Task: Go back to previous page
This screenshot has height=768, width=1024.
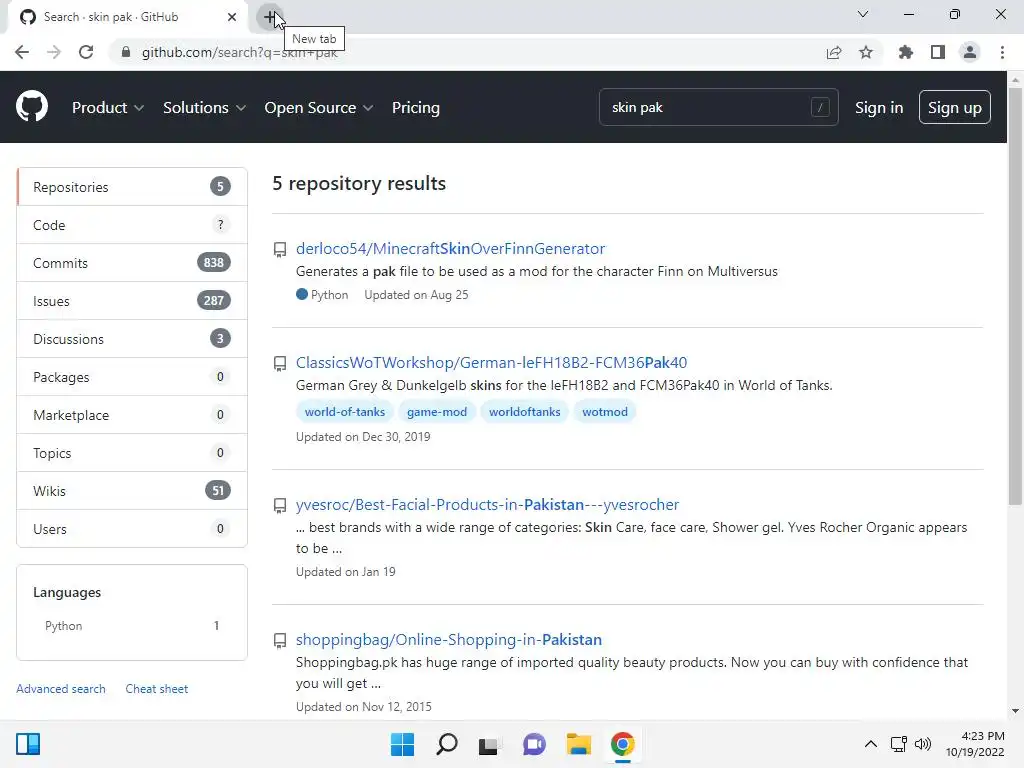Action: (x=22, y=52)
